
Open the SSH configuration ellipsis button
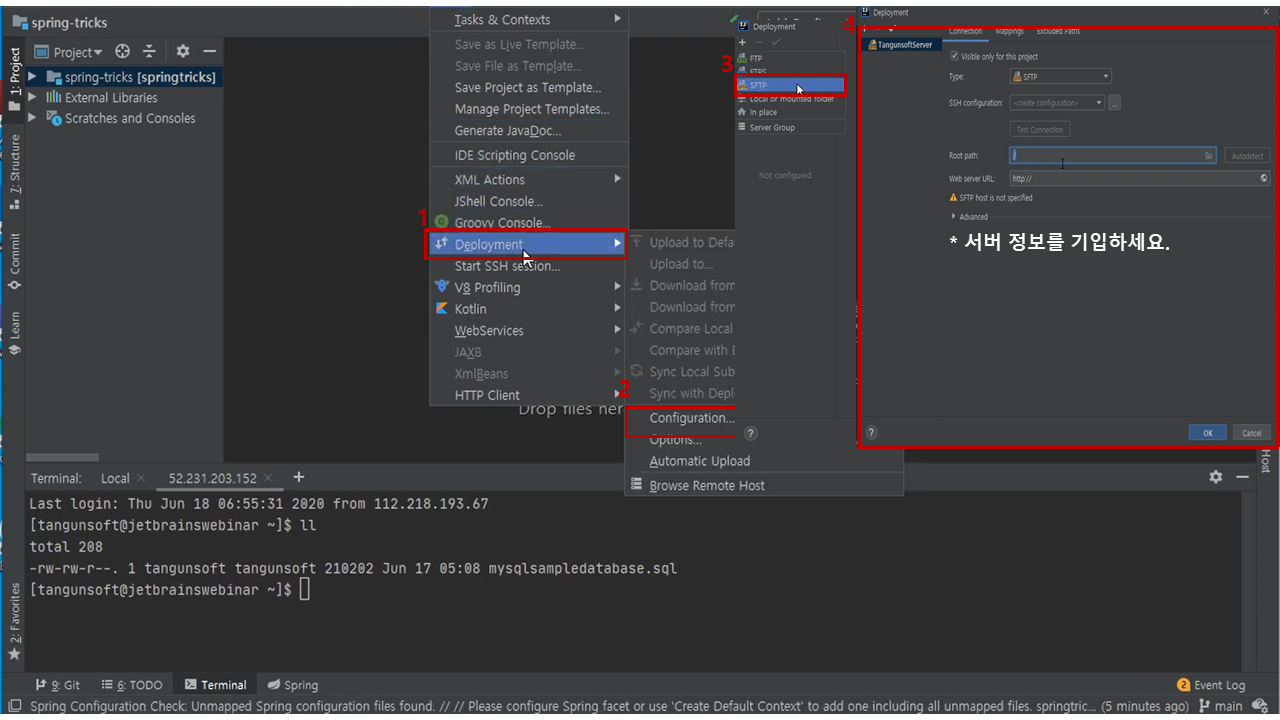click(1114, 103)
